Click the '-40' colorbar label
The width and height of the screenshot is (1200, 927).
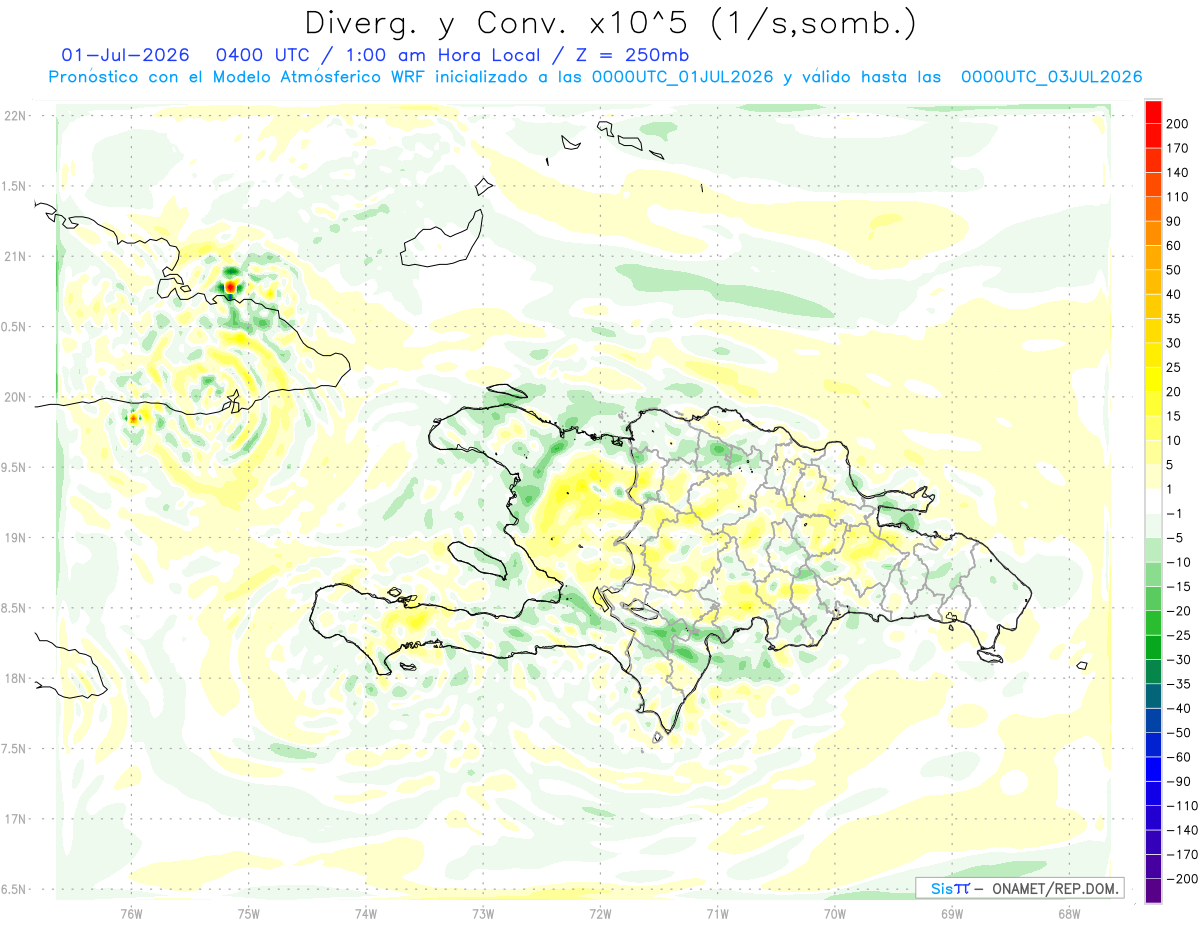[1181, 709]
